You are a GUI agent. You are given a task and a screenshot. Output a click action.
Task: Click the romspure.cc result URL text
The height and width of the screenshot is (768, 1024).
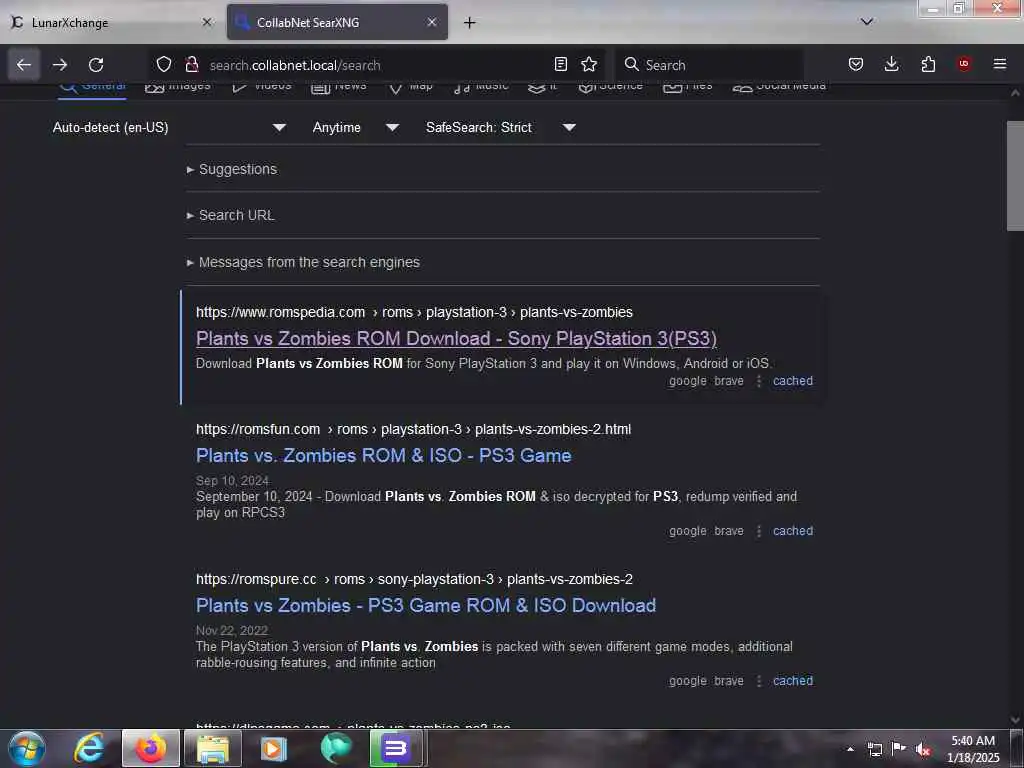[x=414, y=579]
